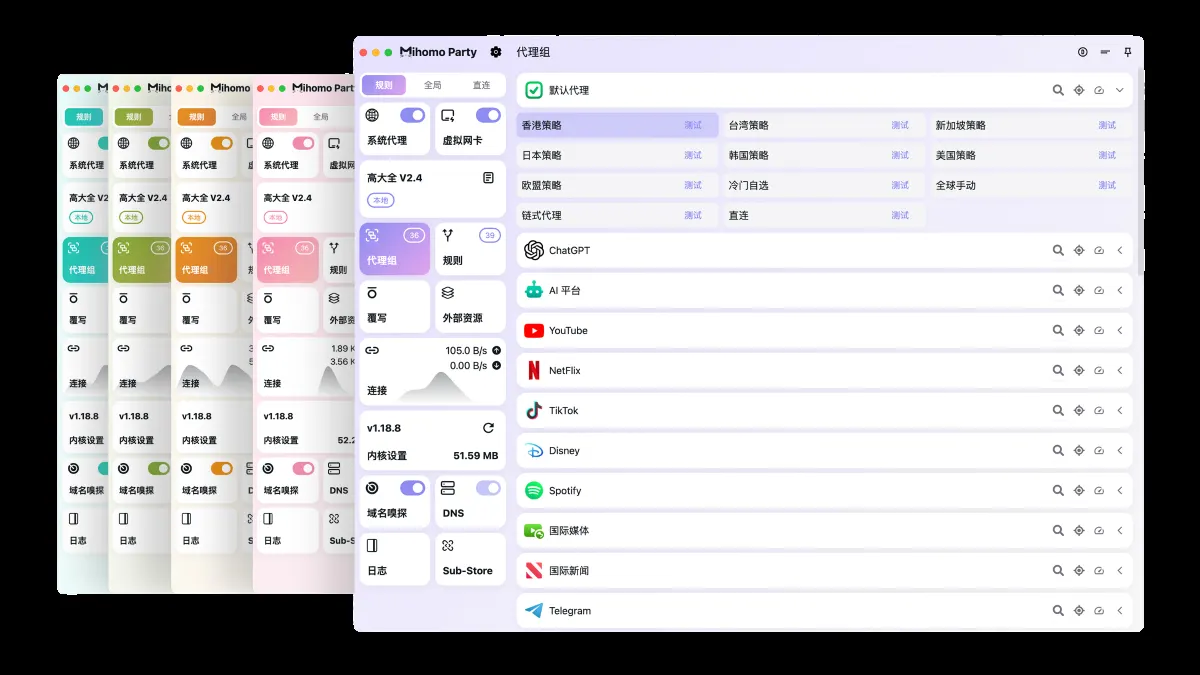Select 日本策略 proxy option
1200x675 pixels.
[x=617, y=155]
